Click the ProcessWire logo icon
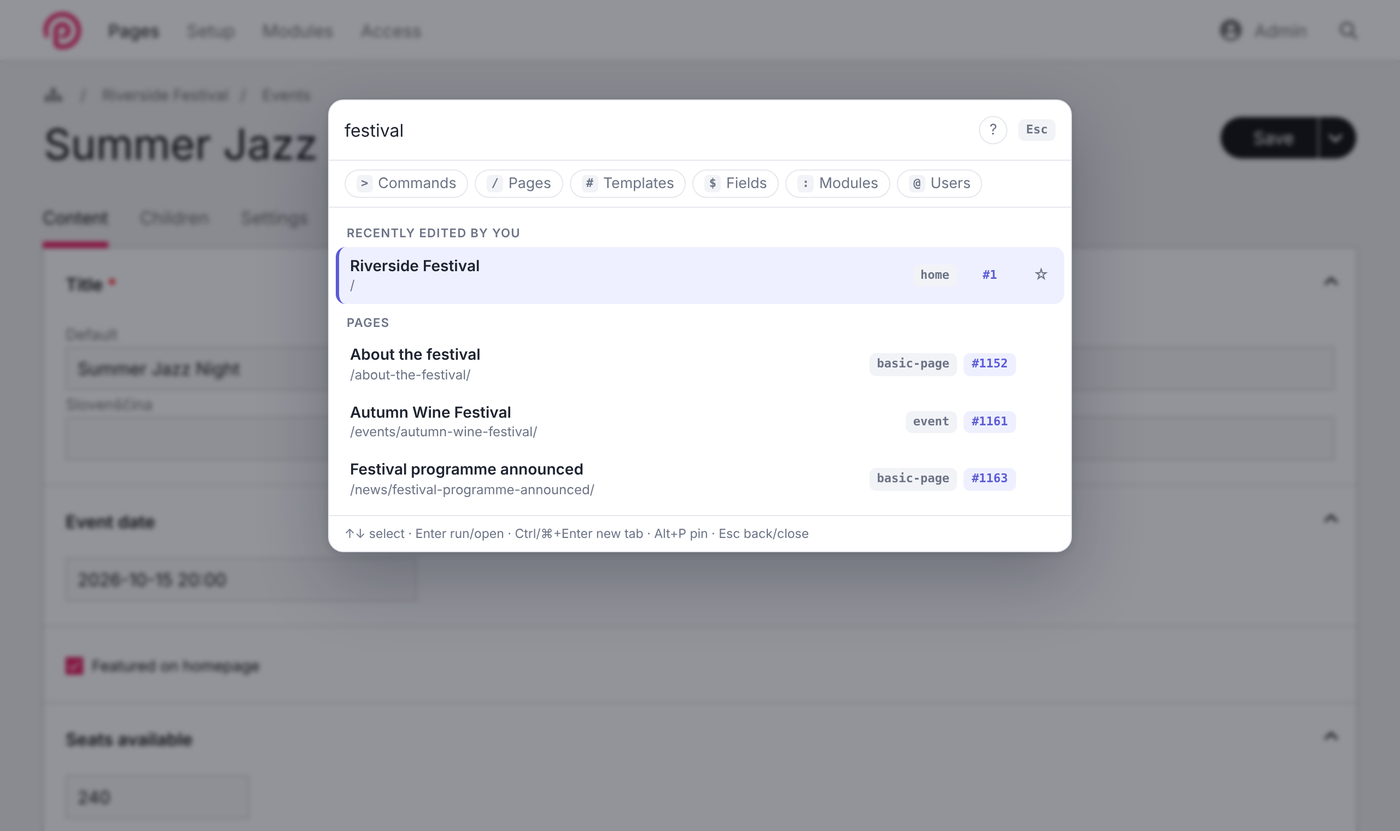This screenshot has width=1400, height=831. tap(62, 31)
